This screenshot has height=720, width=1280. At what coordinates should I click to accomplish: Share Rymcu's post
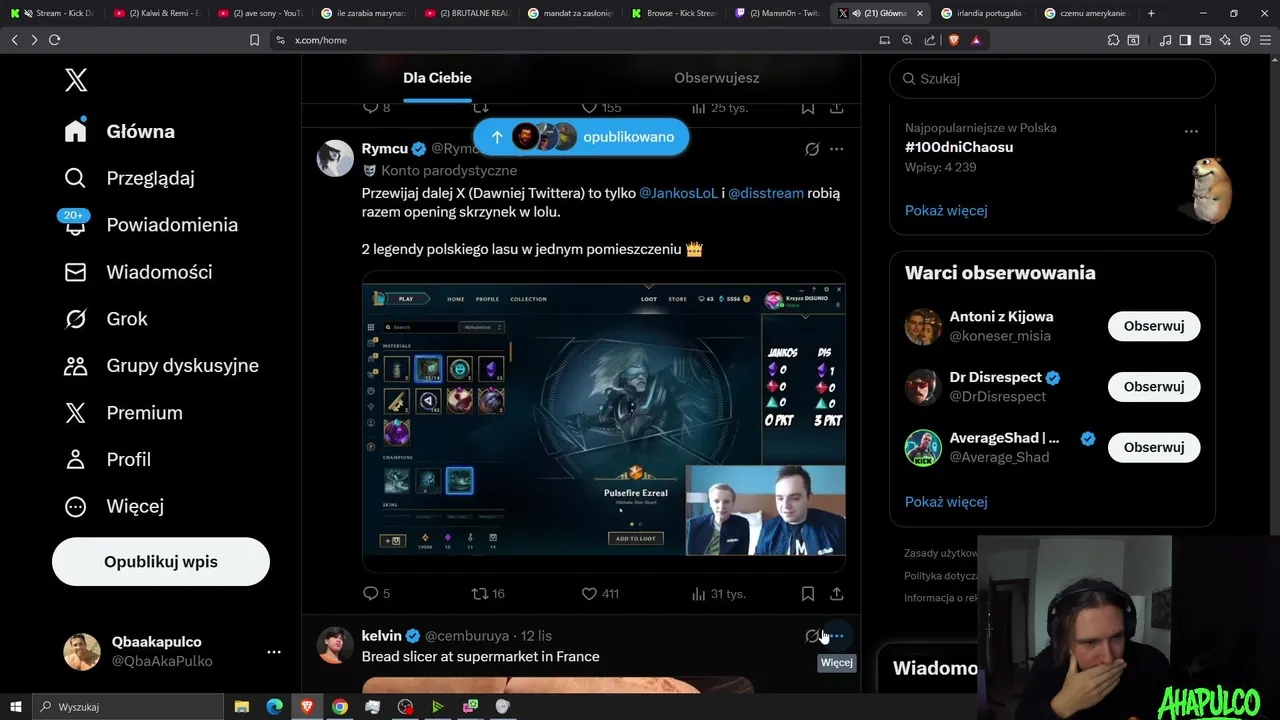click(x=837, y=593)
